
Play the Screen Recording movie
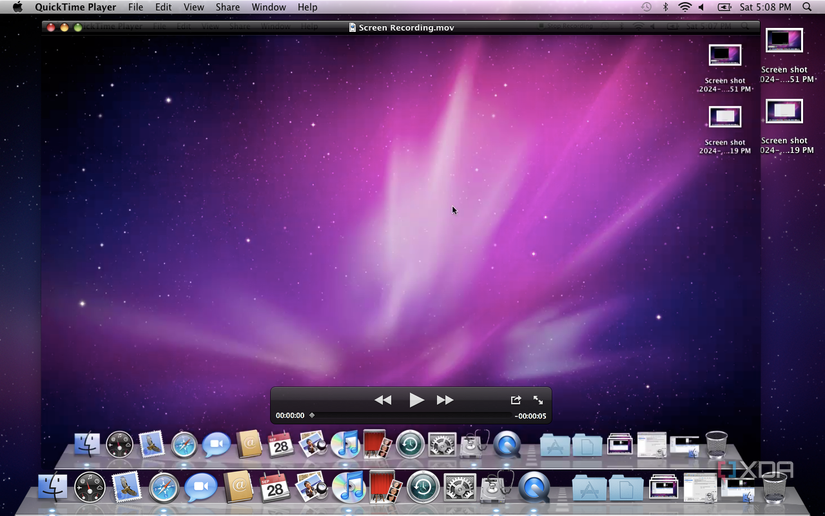(x=416, y=400)
